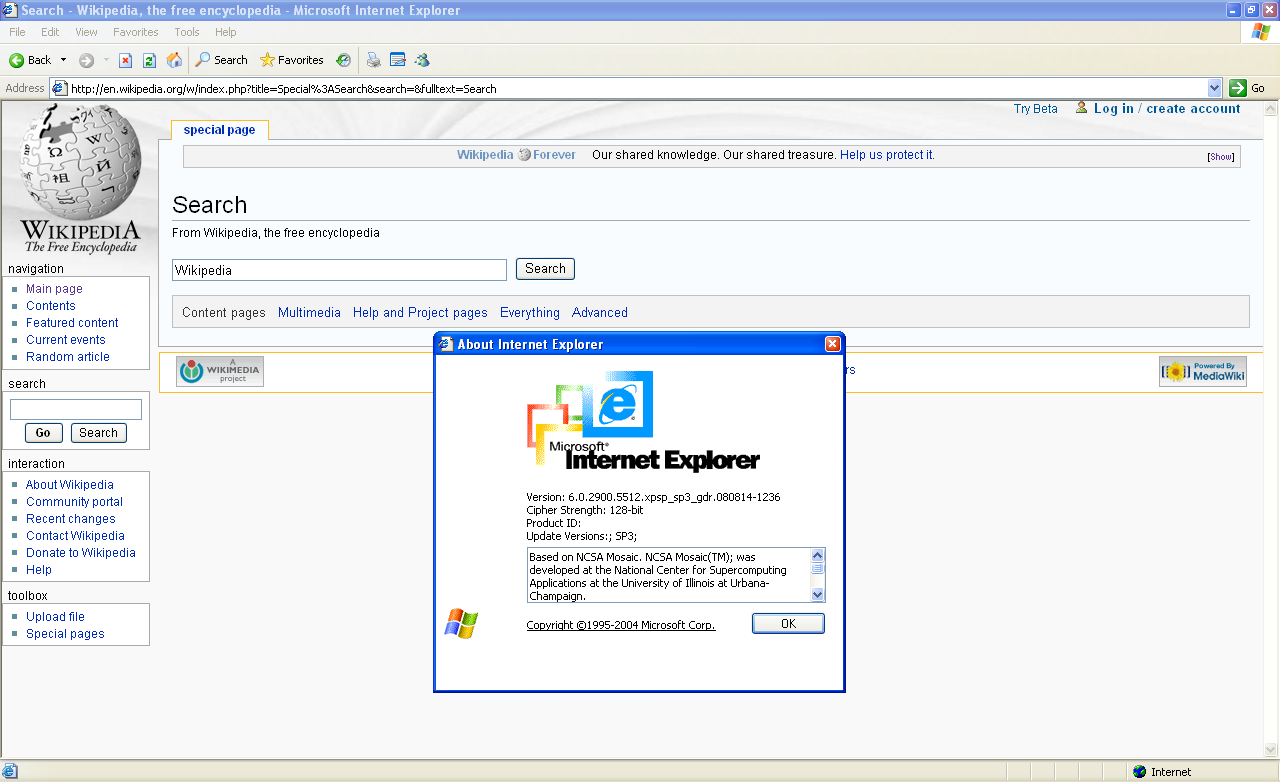Open the address bar URL dropdown

click(x=1213, y=88)
